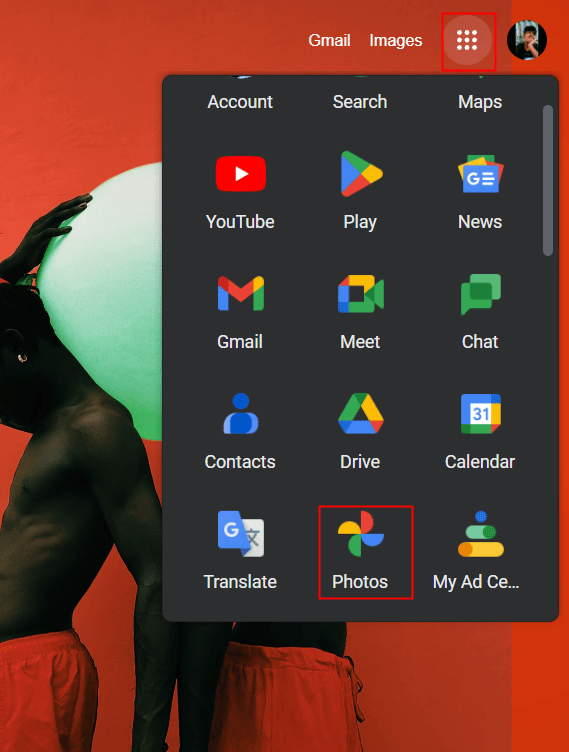Open the Google apps grid launcher
This screenshot has height=752, width=569.
[x=467, y=40]
